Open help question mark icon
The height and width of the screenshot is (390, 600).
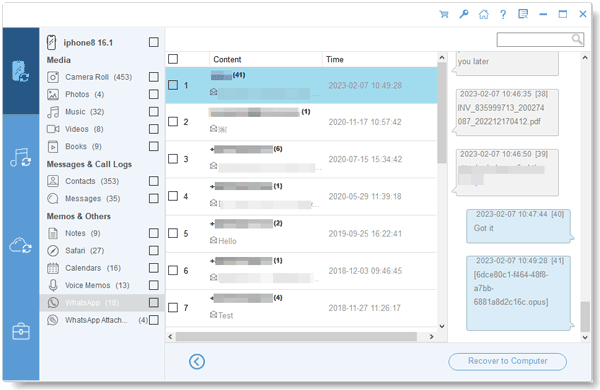tap(503, 15)
